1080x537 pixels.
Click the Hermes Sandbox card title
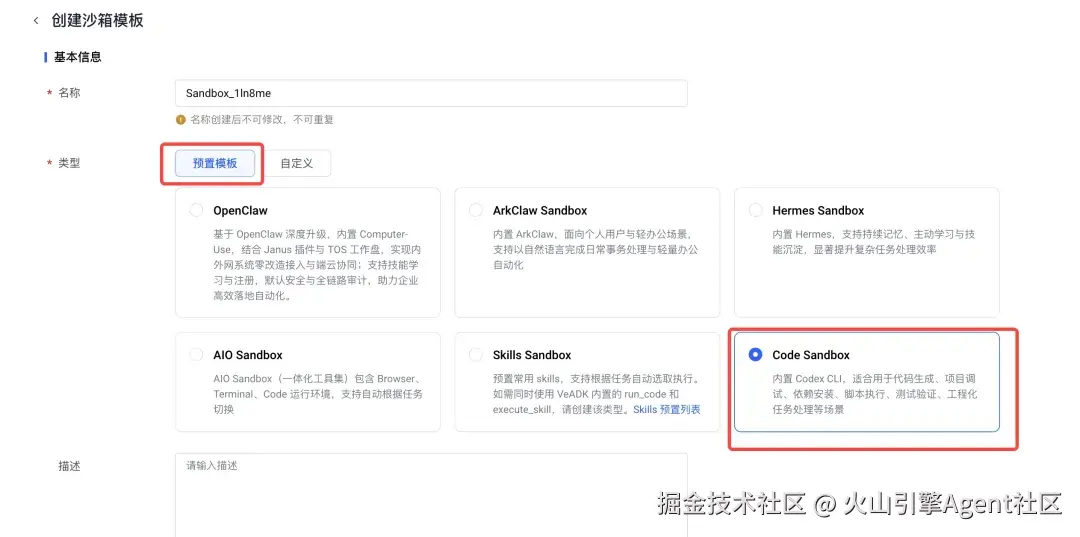818,210
